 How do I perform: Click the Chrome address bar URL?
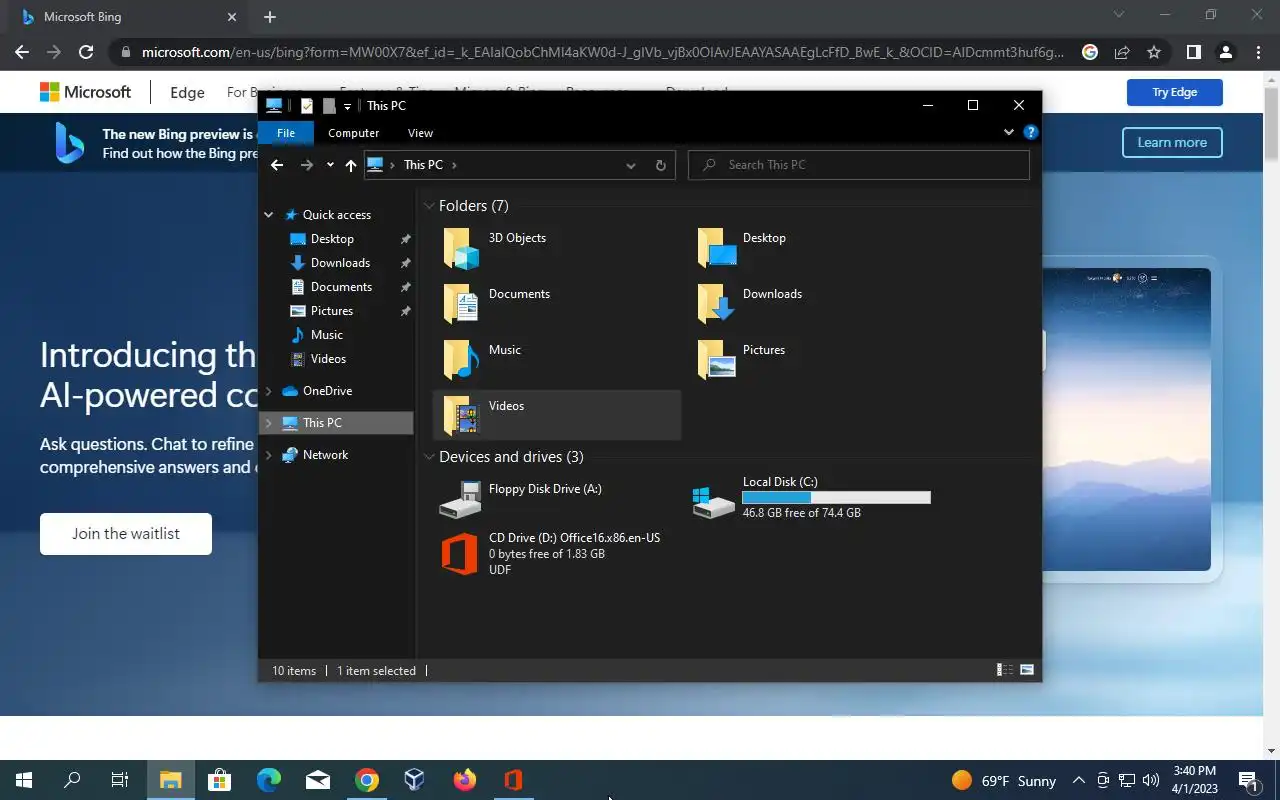point(602,52)
